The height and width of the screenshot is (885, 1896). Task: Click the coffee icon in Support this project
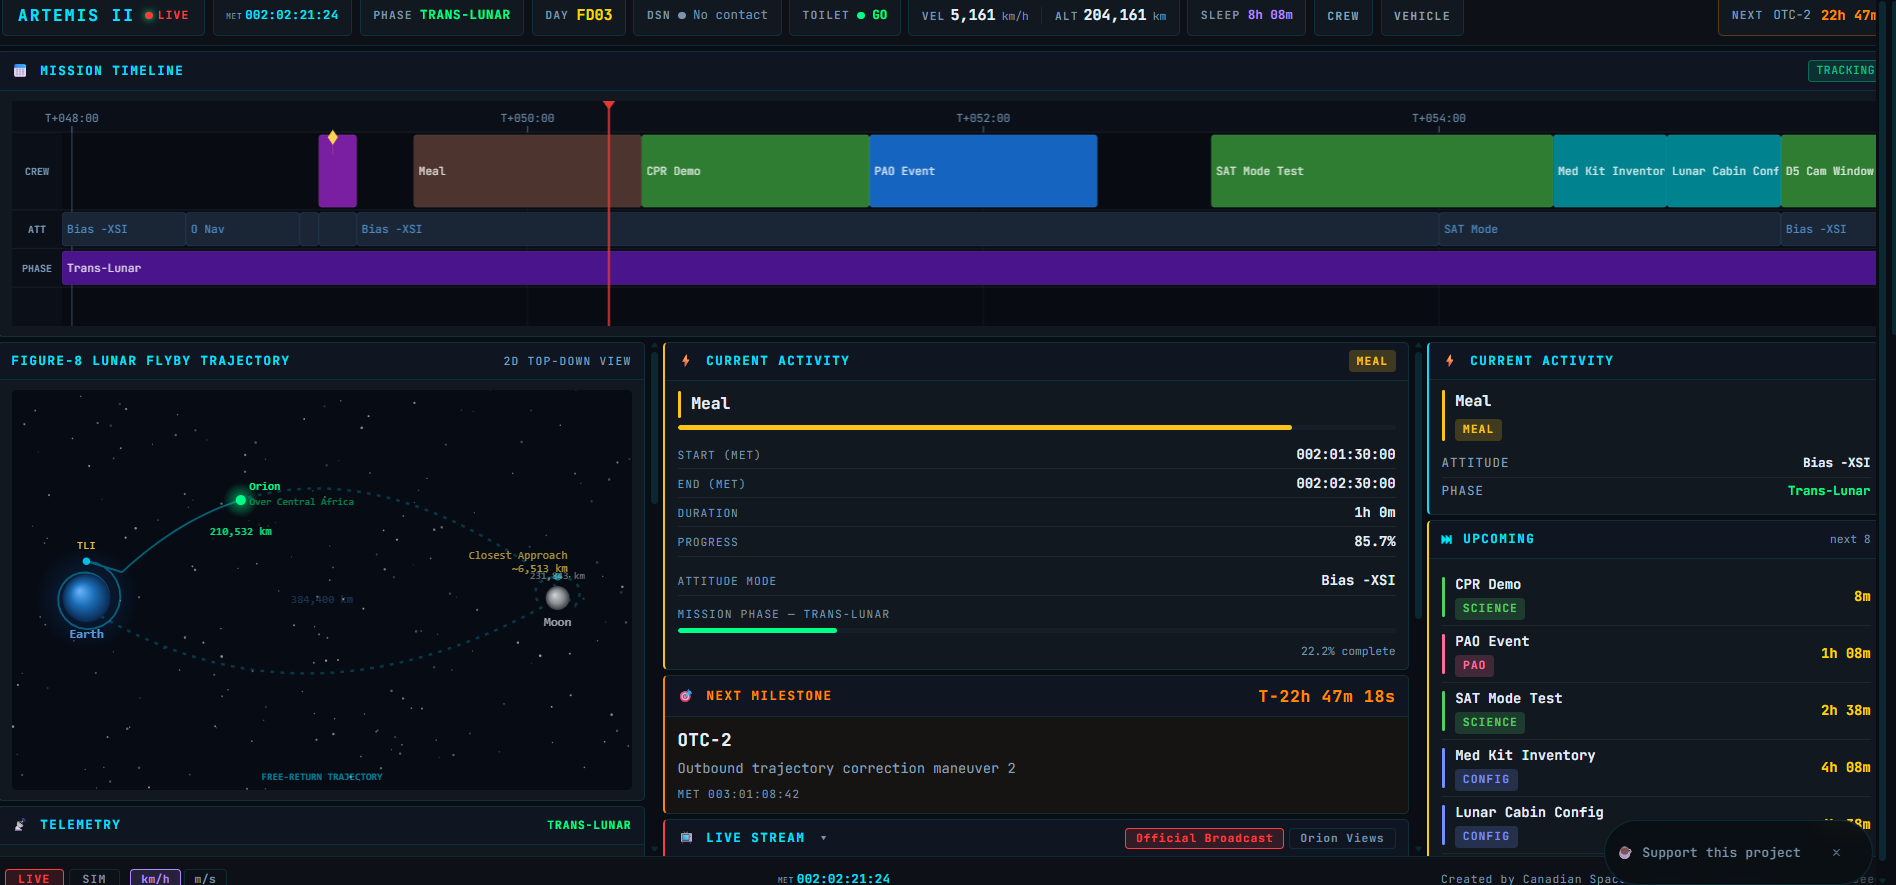1626,853
